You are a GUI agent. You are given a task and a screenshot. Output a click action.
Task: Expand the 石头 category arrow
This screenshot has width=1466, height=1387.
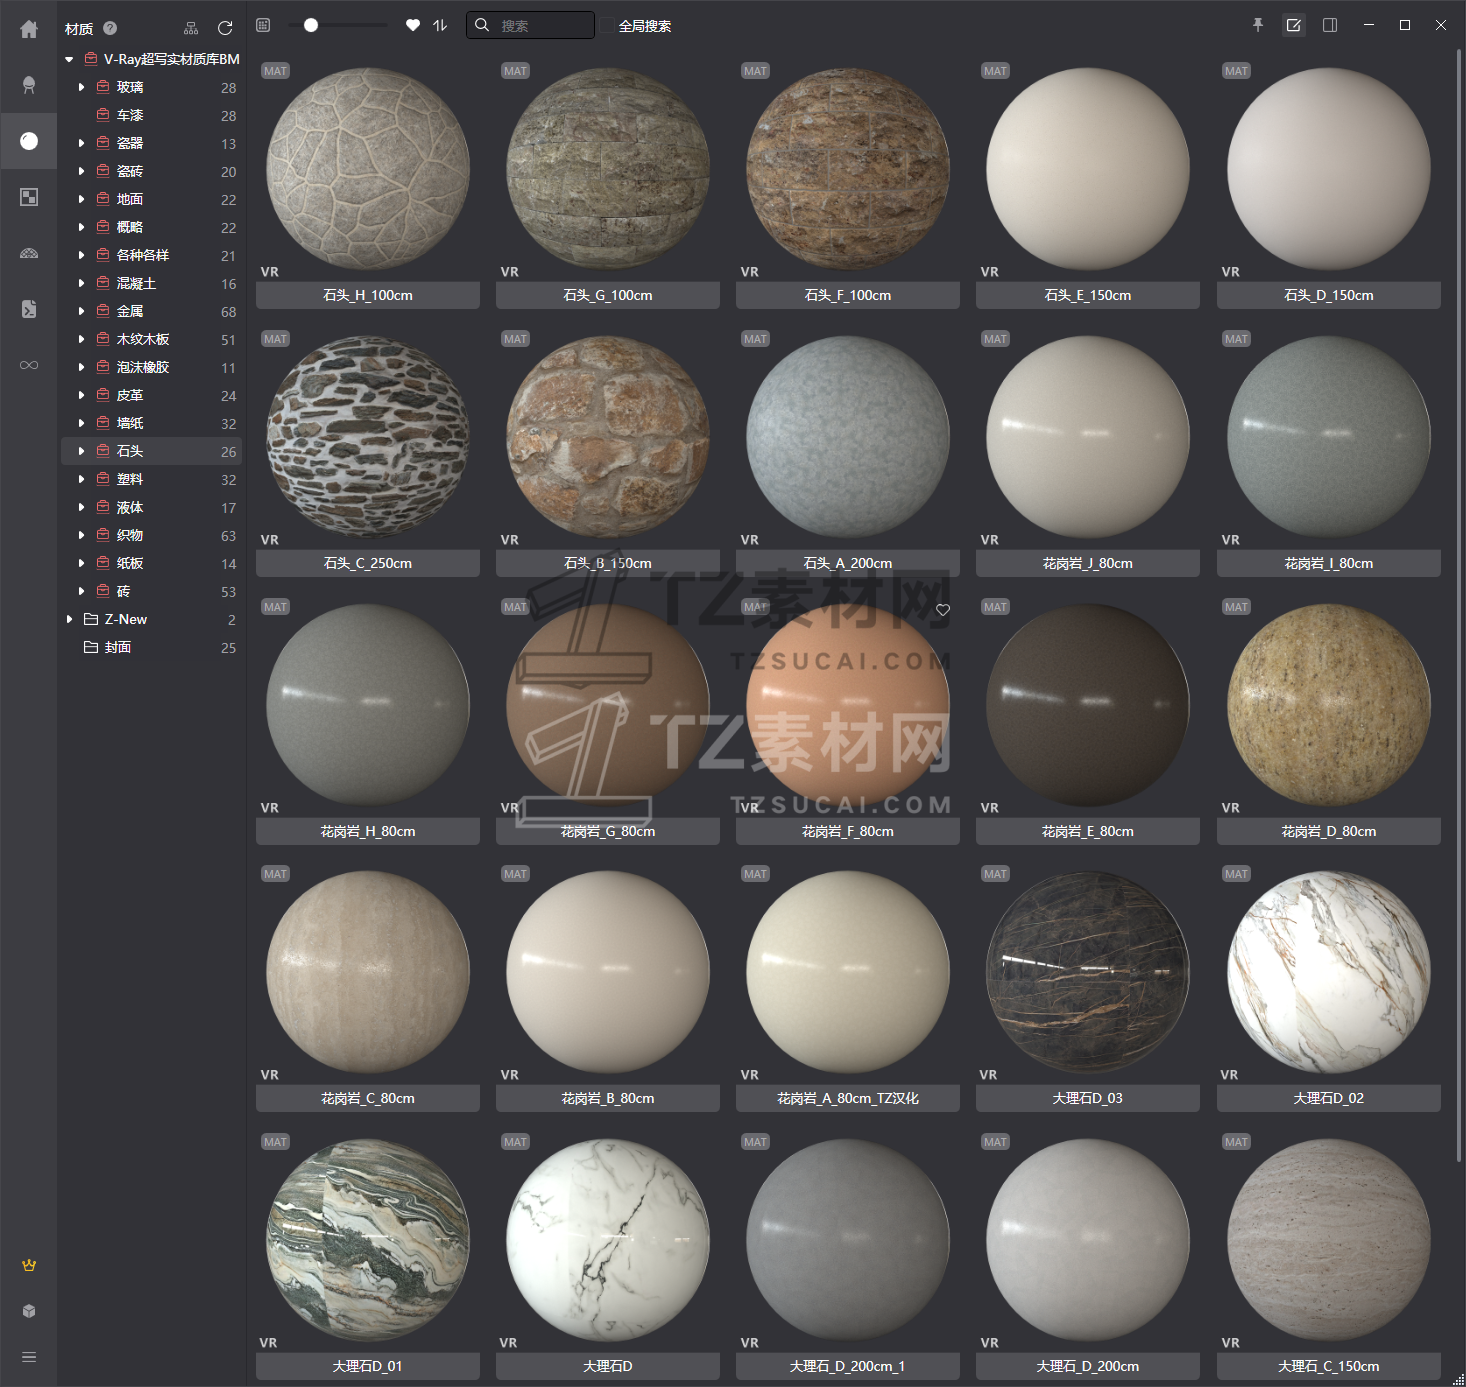[x=81, y=452]
